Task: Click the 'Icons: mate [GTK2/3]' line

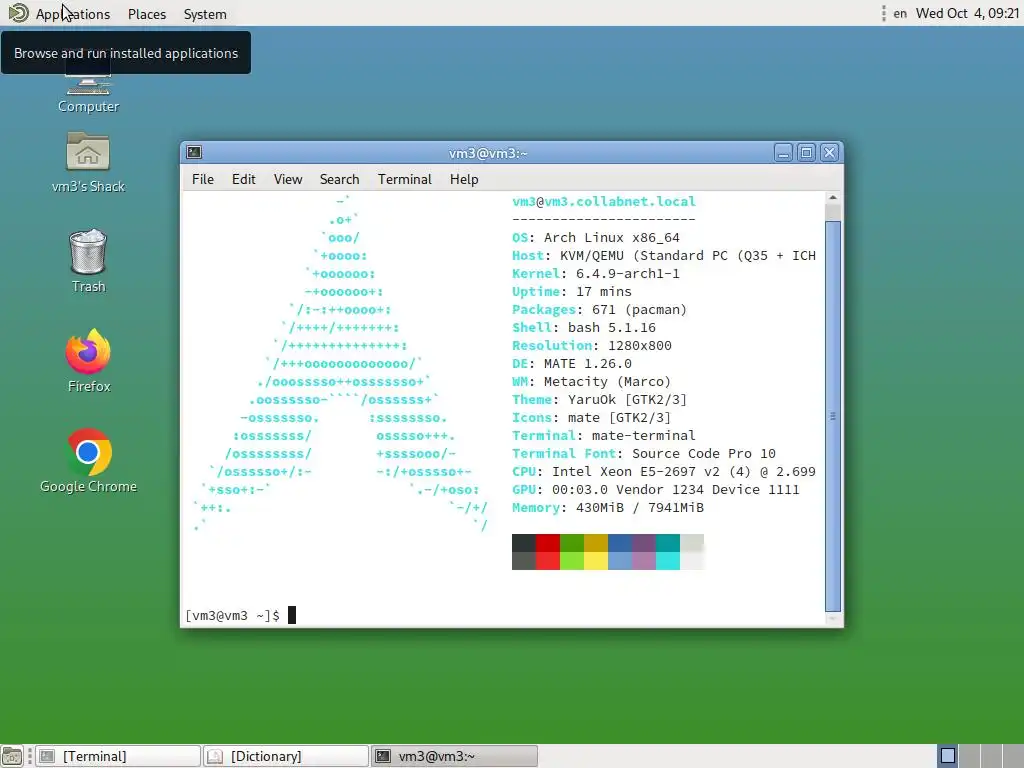Action: pos(592,417)
